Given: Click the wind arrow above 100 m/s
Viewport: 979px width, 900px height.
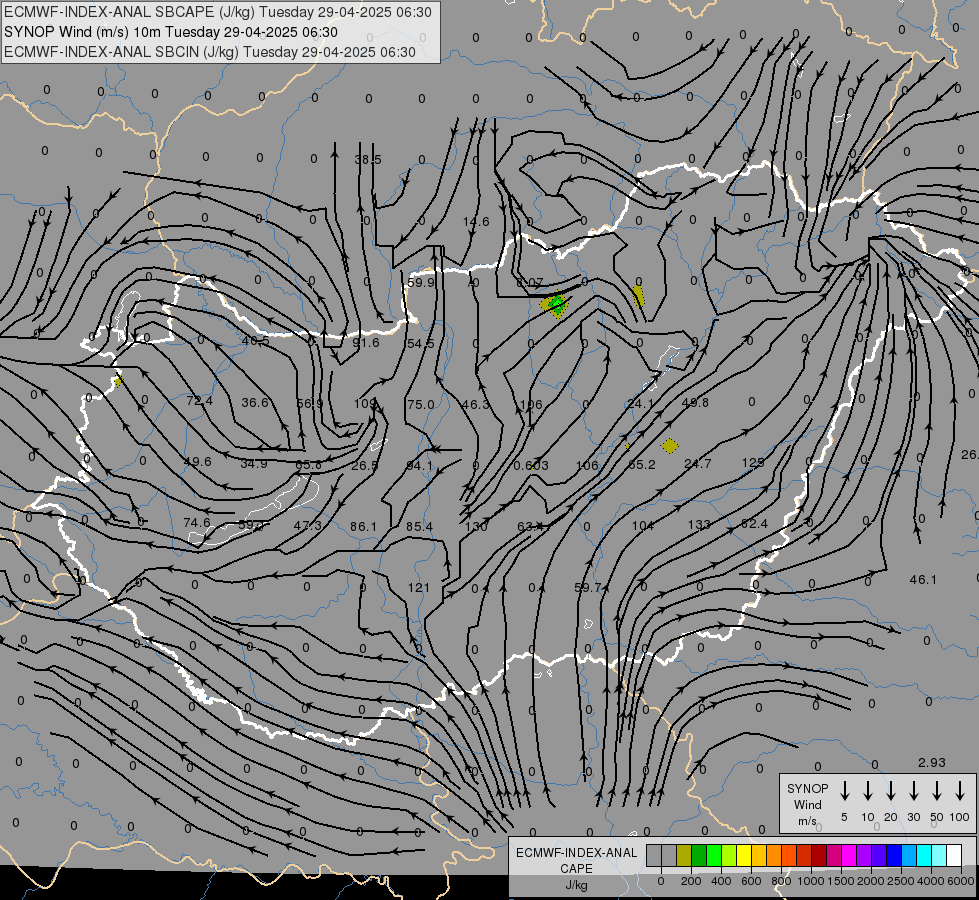Looking at the screenshot, I should pos(960,791).
